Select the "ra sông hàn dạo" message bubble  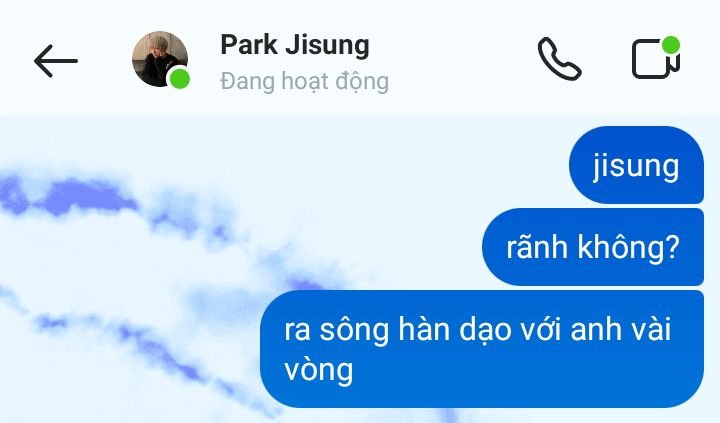pyautogui.click(x=482, y=349)
